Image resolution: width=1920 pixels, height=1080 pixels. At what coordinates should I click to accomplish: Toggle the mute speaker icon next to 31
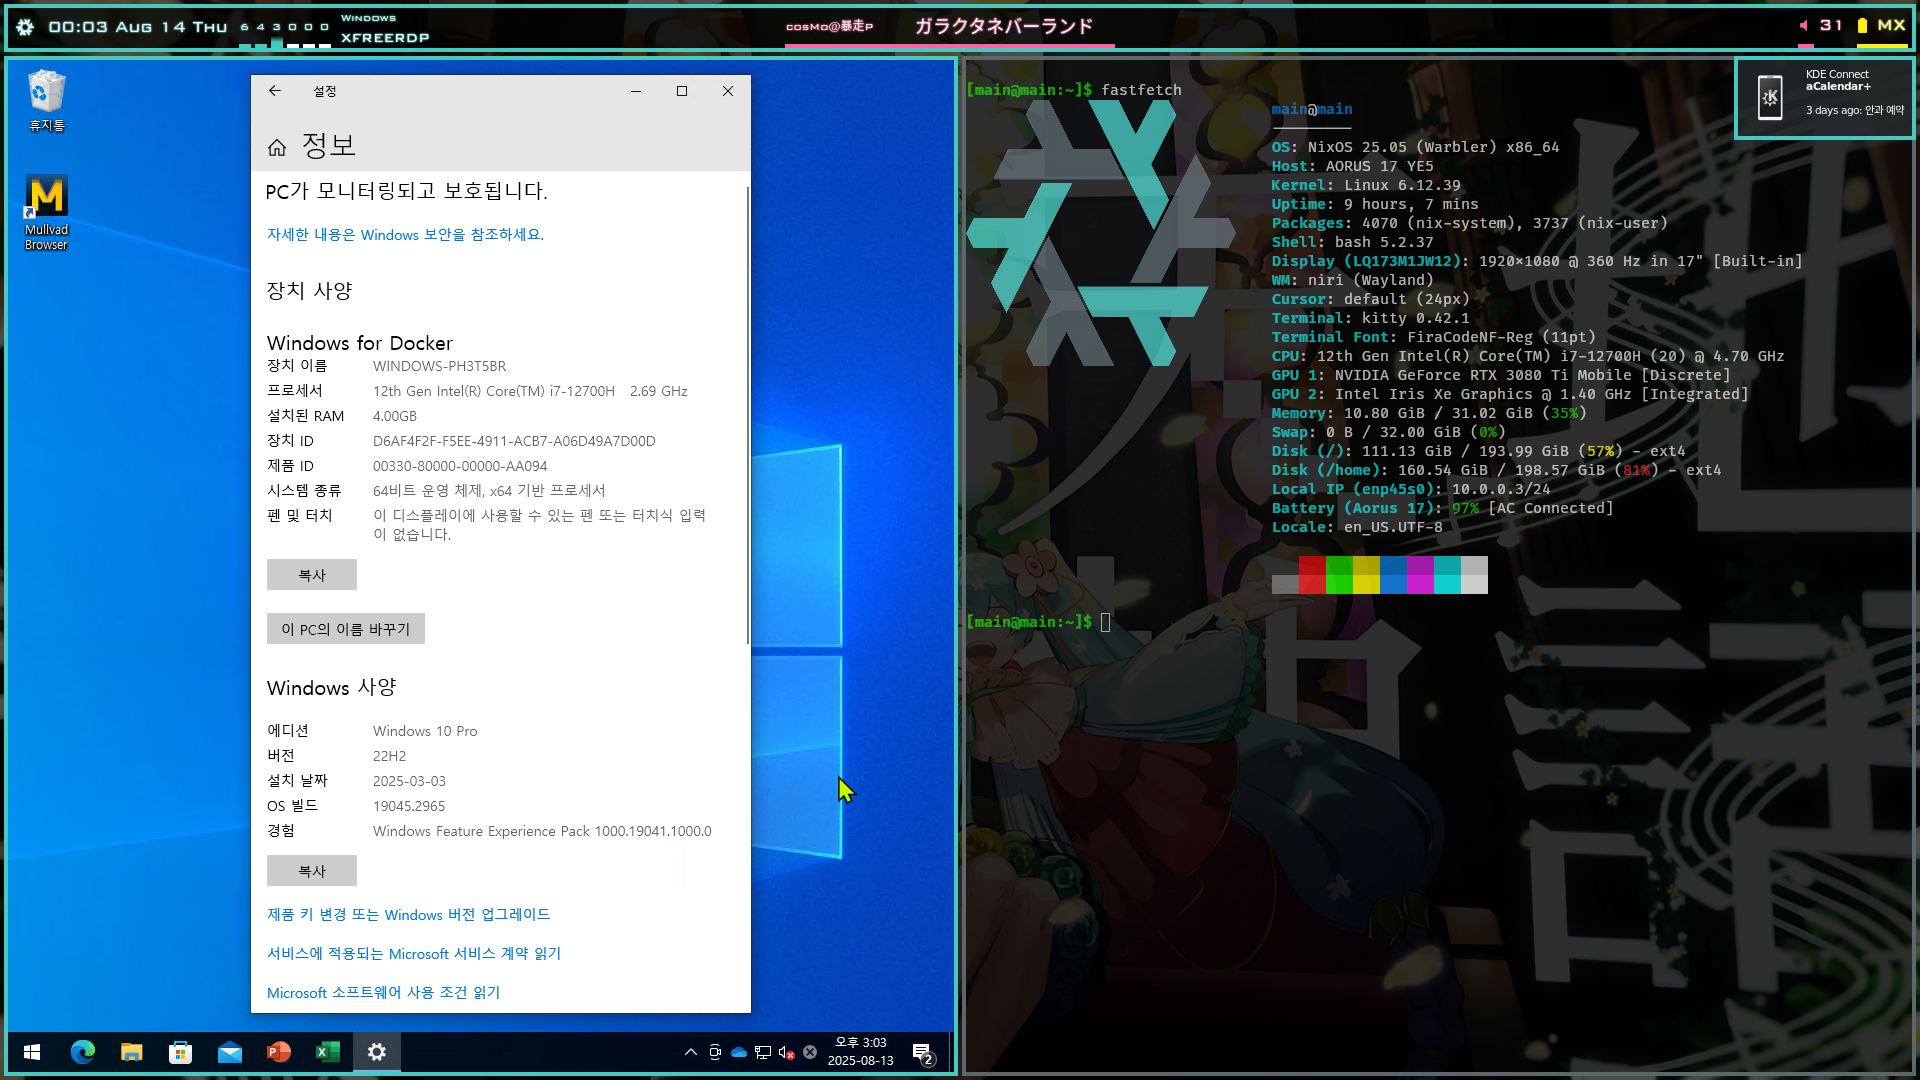click(1804, 26)
